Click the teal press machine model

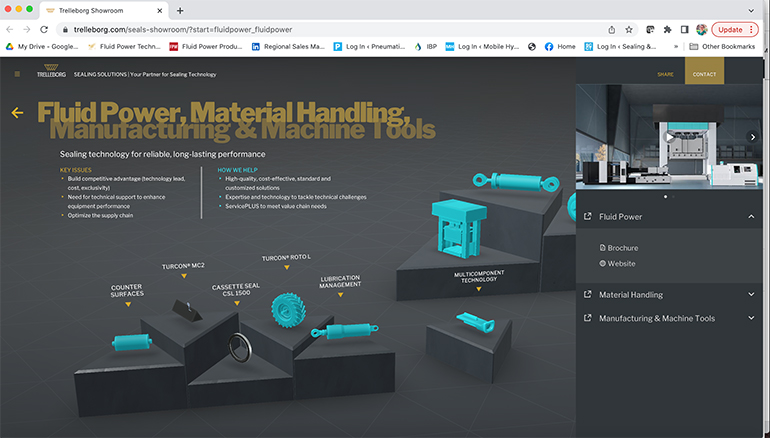pyautogui.click(x=458, y=228)
